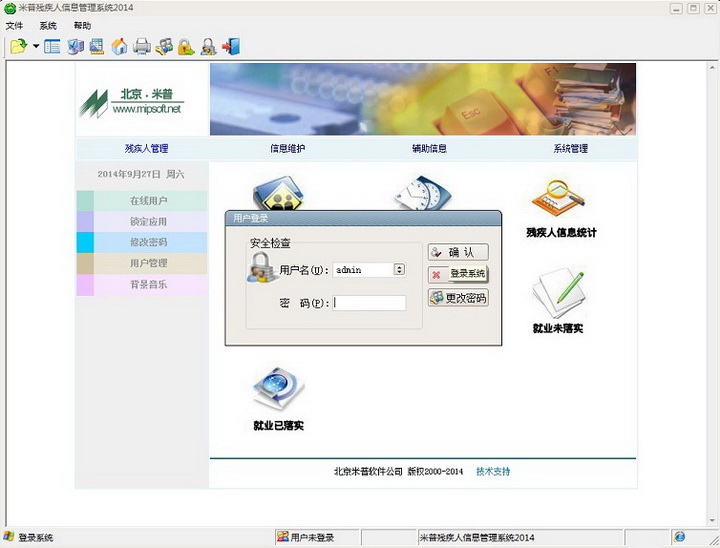Select 在线用户 in the left sidebar

pos(142,201)
